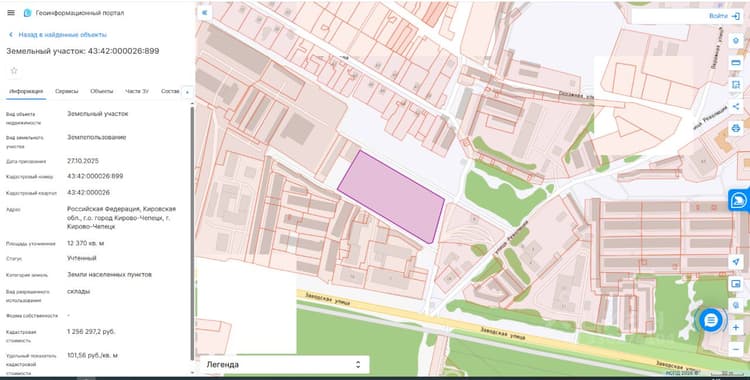The height and width of the screenshot is (380, 750).
Task: Open the Информация tab
Action: click(26, 91)
